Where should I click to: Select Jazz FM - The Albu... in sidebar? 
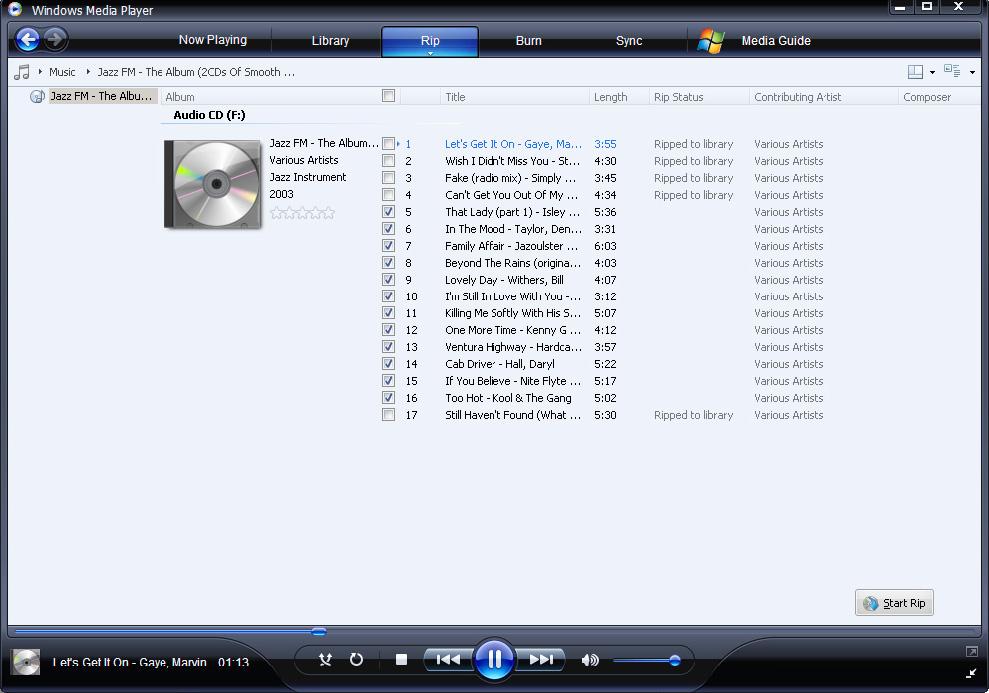101,96
